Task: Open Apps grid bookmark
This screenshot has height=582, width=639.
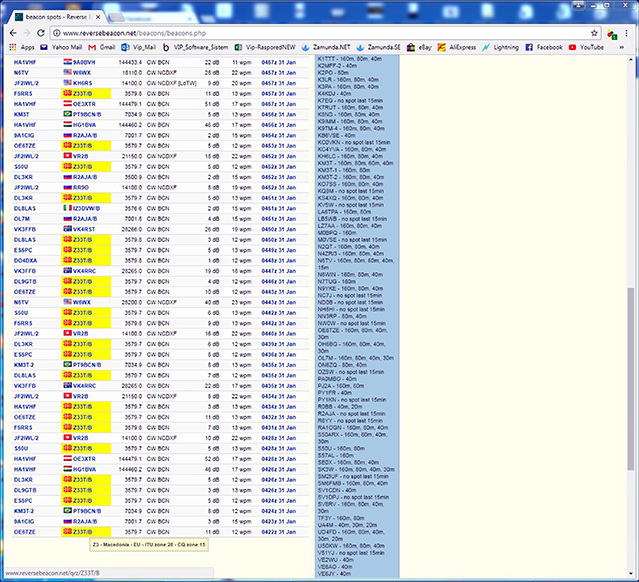Action: pyautogui.click(x=22, y=47)
